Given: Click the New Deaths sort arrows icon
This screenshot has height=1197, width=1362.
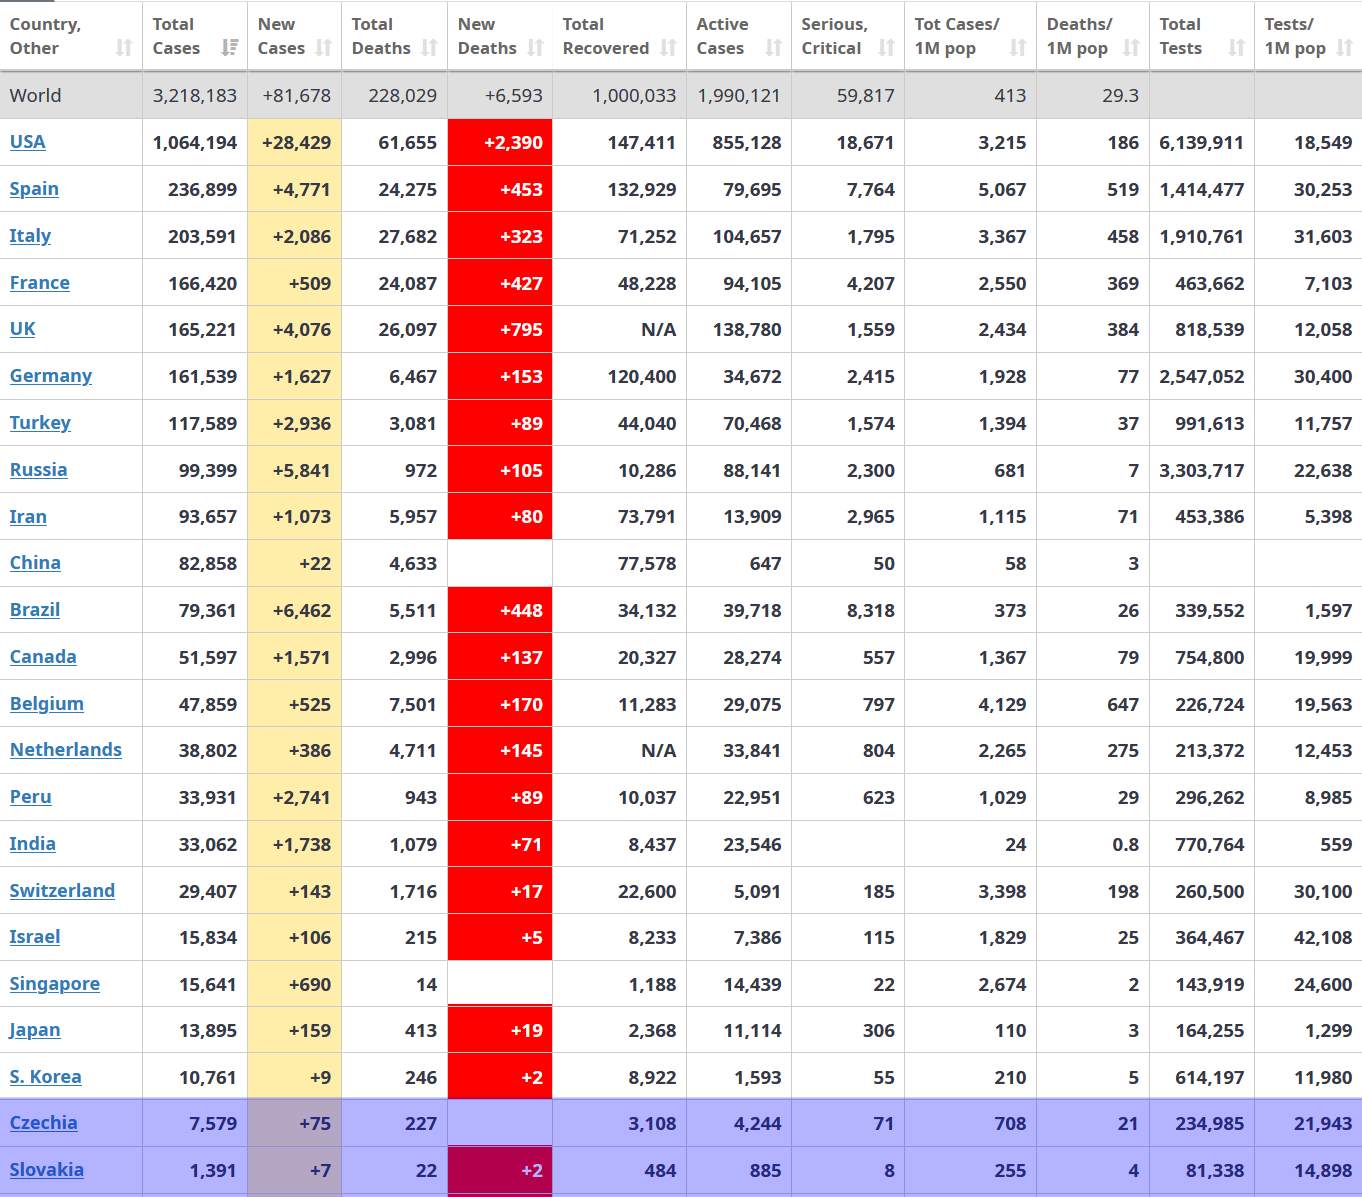Looking at the screenshot, I should (x=535, y=48).
